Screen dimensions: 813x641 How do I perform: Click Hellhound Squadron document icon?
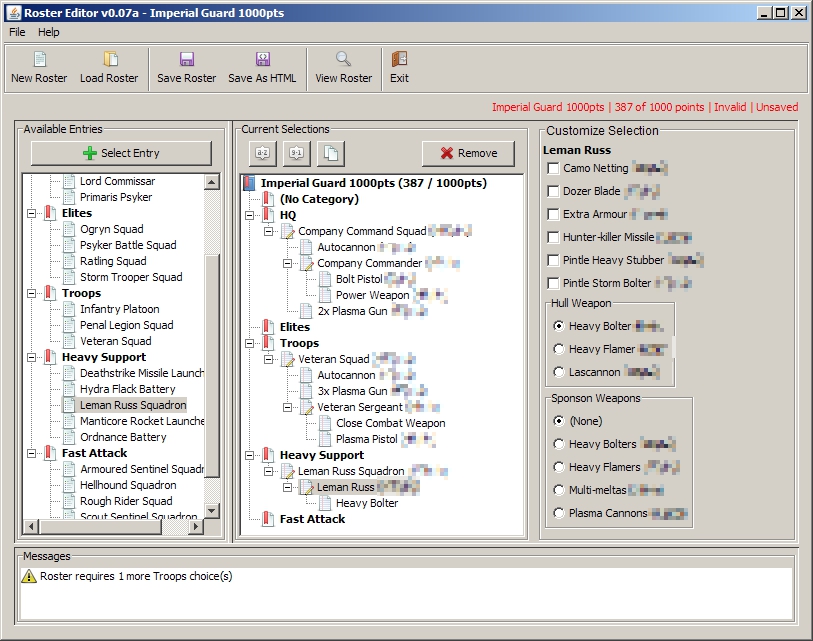69,485
